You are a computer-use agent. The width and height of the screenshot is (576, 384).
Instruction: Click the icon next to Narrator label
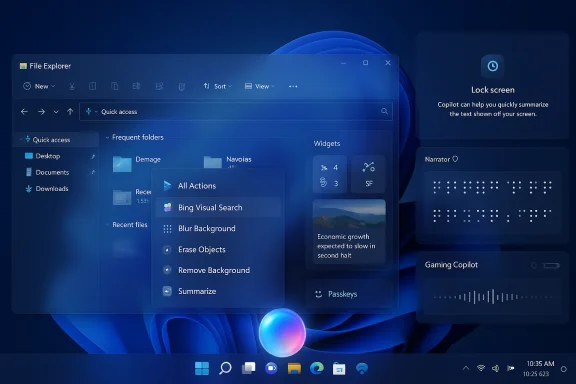(455, 159)
